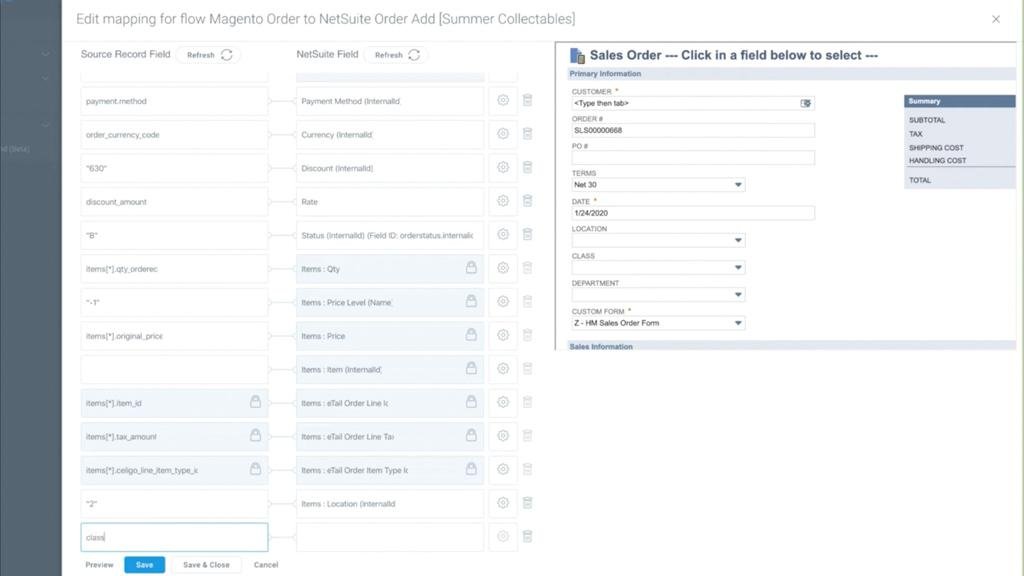Viewport: 1024px width, 576px height.
Task: Click the Customer input field
Action: coord(693,103)
